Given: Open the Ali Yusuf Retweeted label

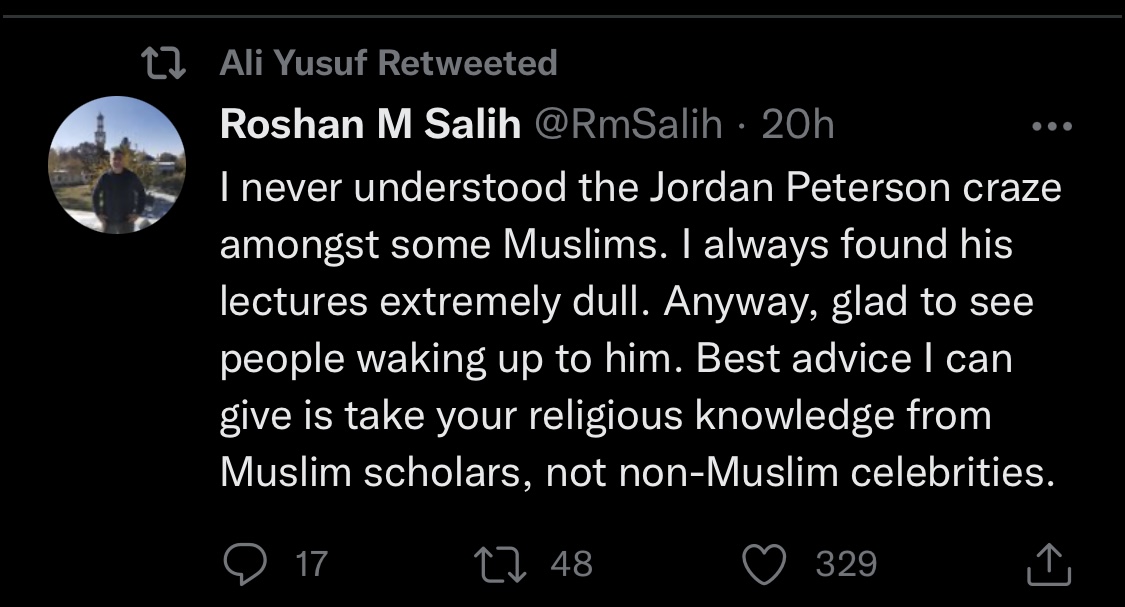Looking at the screenshot, I should pyautogui.click(x=388, y=64).
